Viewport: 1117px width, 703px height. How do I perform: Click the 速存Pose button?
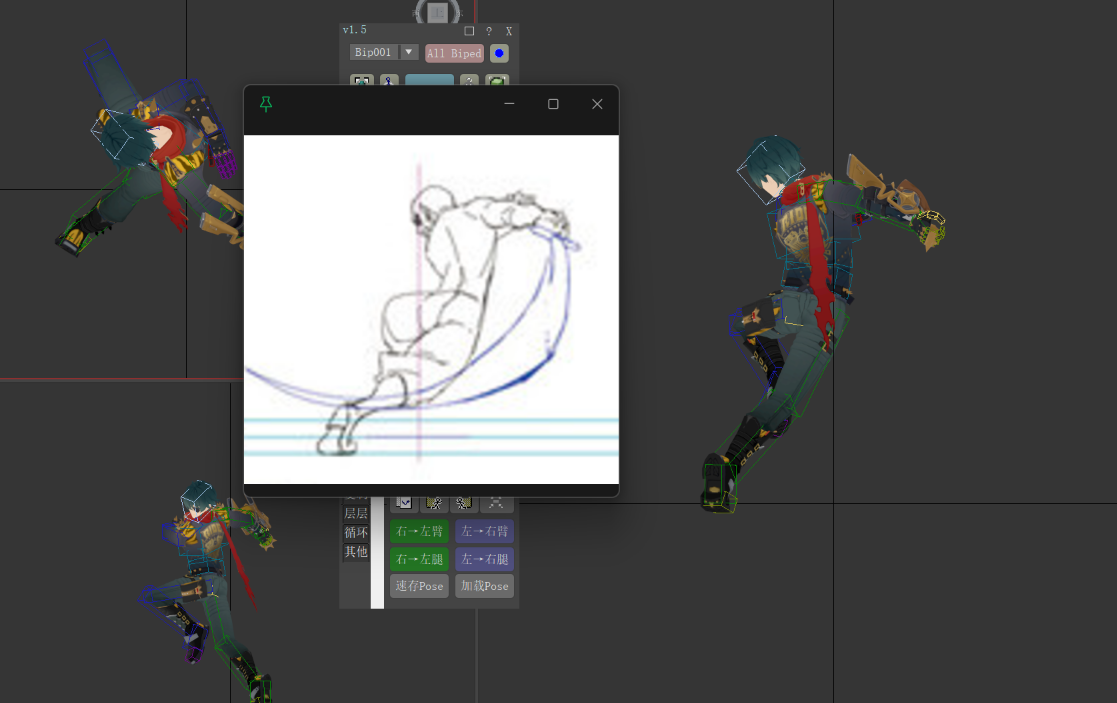click(x=420, y=586)
